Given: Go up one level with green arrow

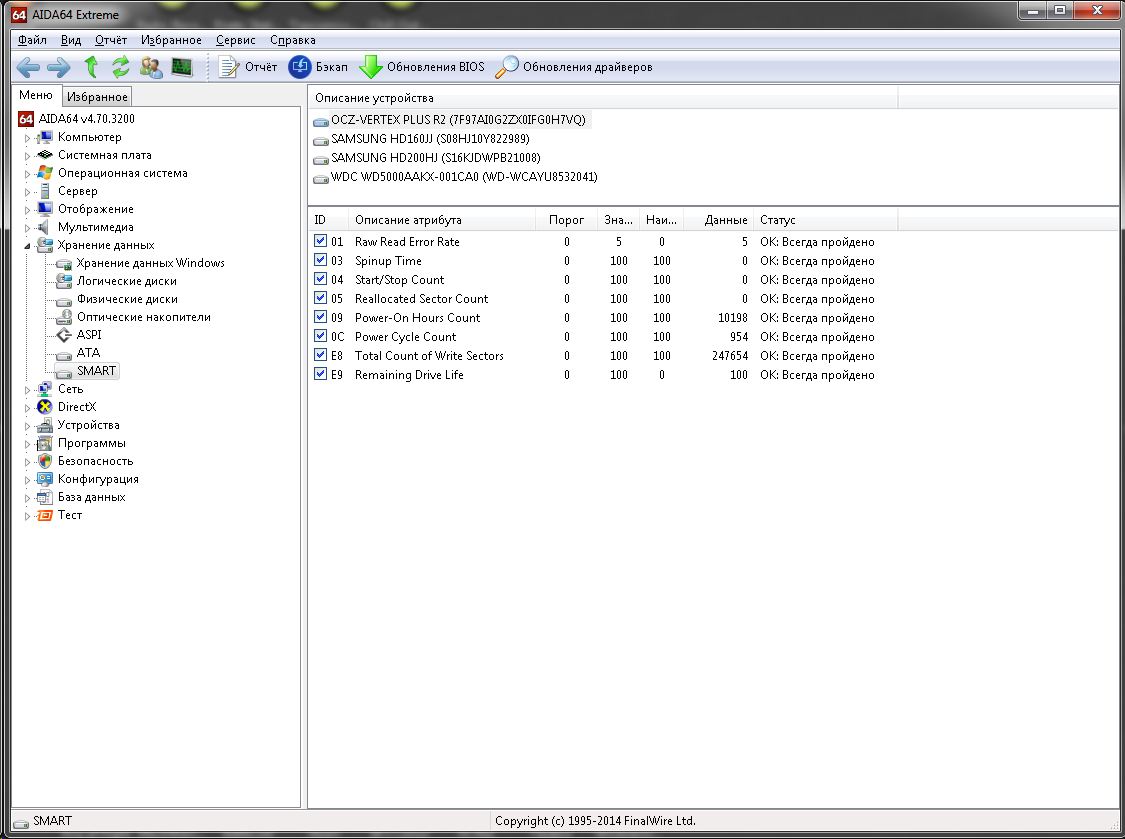Looking at the screenshot, I should click(x=90, y=67).
